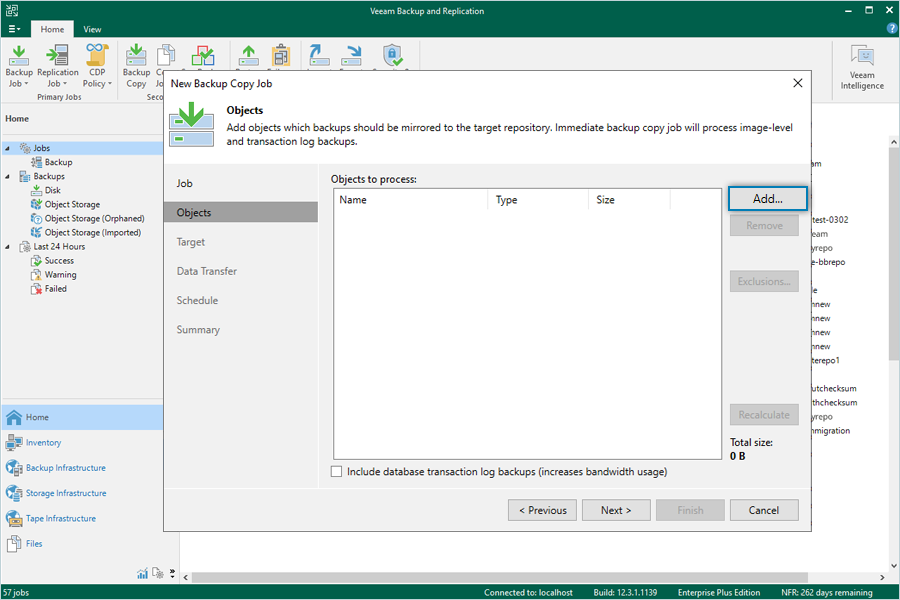Click the Exclusions... button
The height and width of the screenshot is (600, 900).
click(764, 281)
